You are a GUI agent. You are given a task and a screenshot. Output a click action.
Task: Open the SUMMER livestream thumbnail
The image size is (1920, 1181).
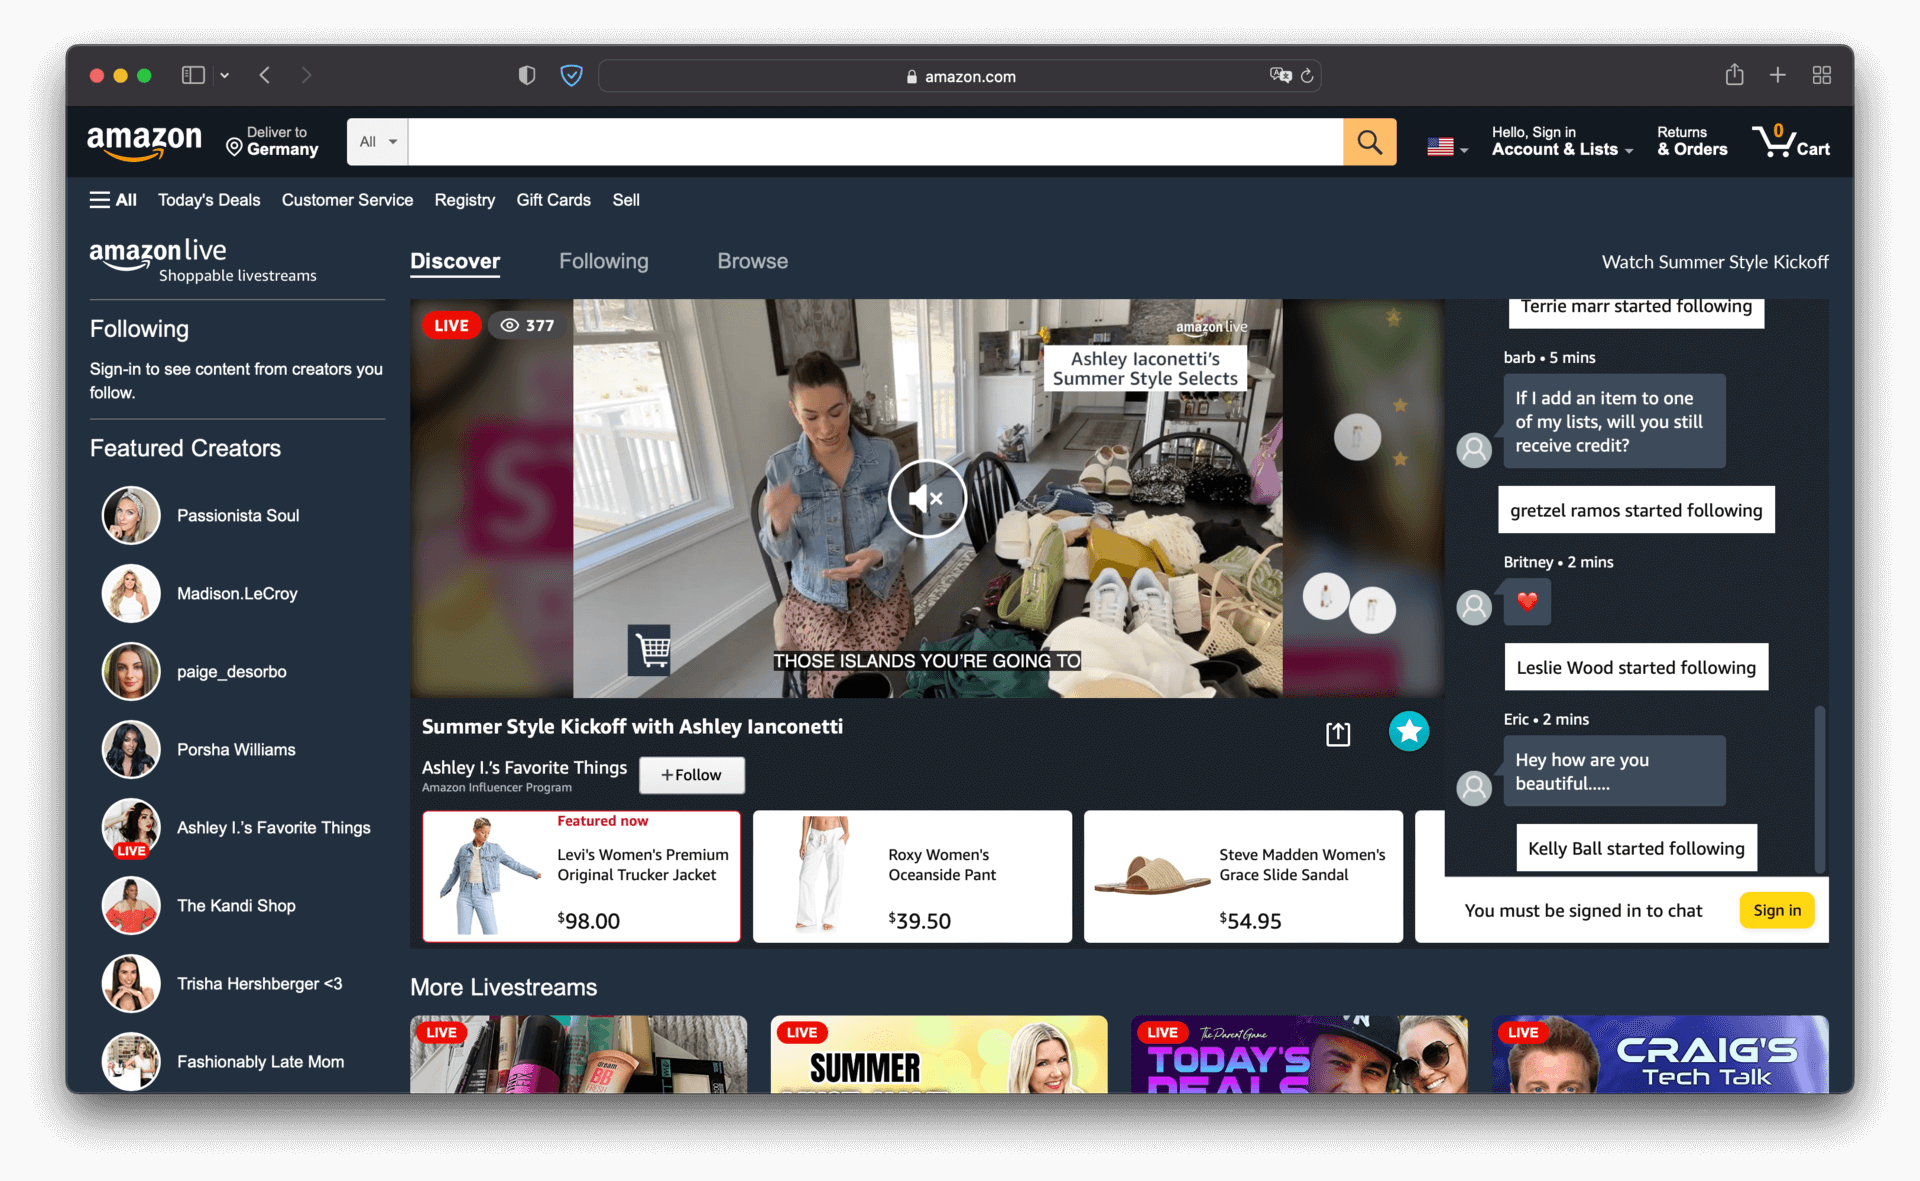pos(939,1054)
